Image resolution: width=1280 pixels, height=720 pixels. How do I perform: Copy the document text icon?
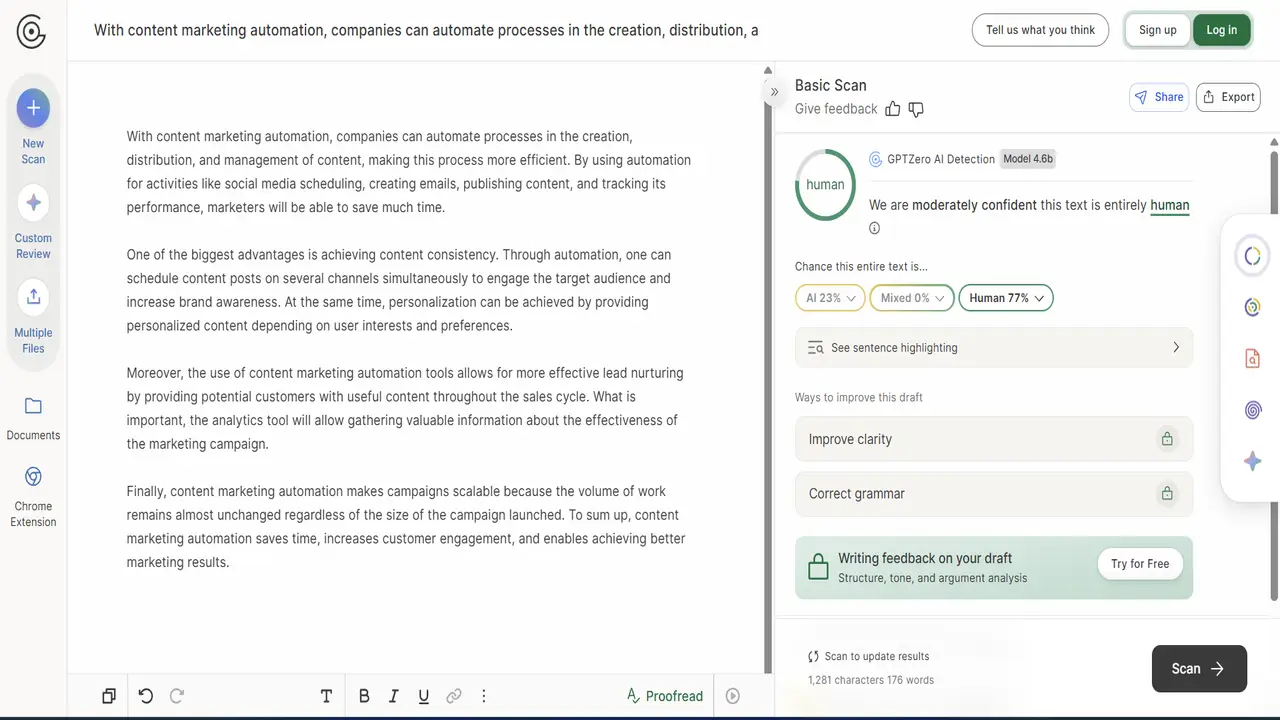(x=109, y=696)
